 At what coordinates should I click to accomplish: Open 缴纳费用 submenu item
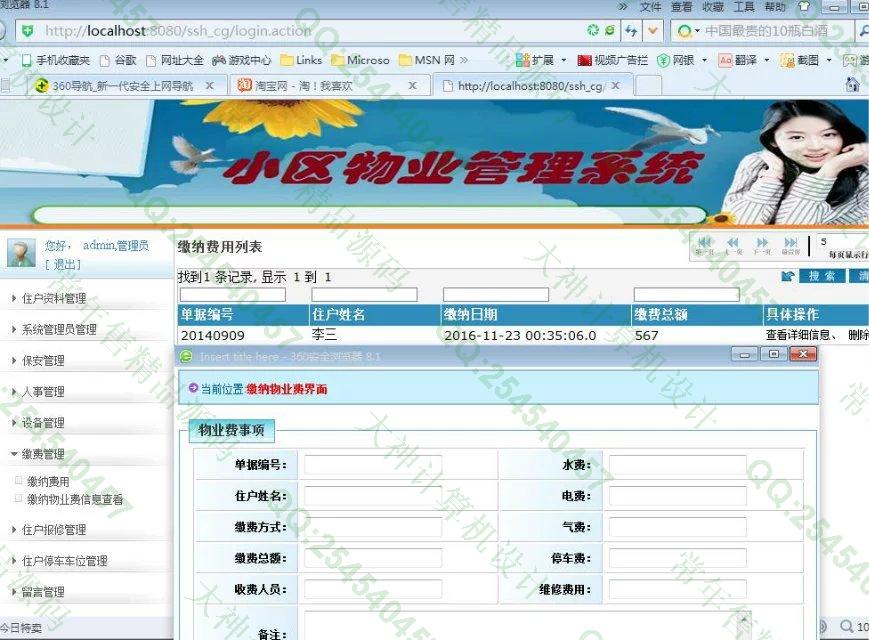click(48, 482)
